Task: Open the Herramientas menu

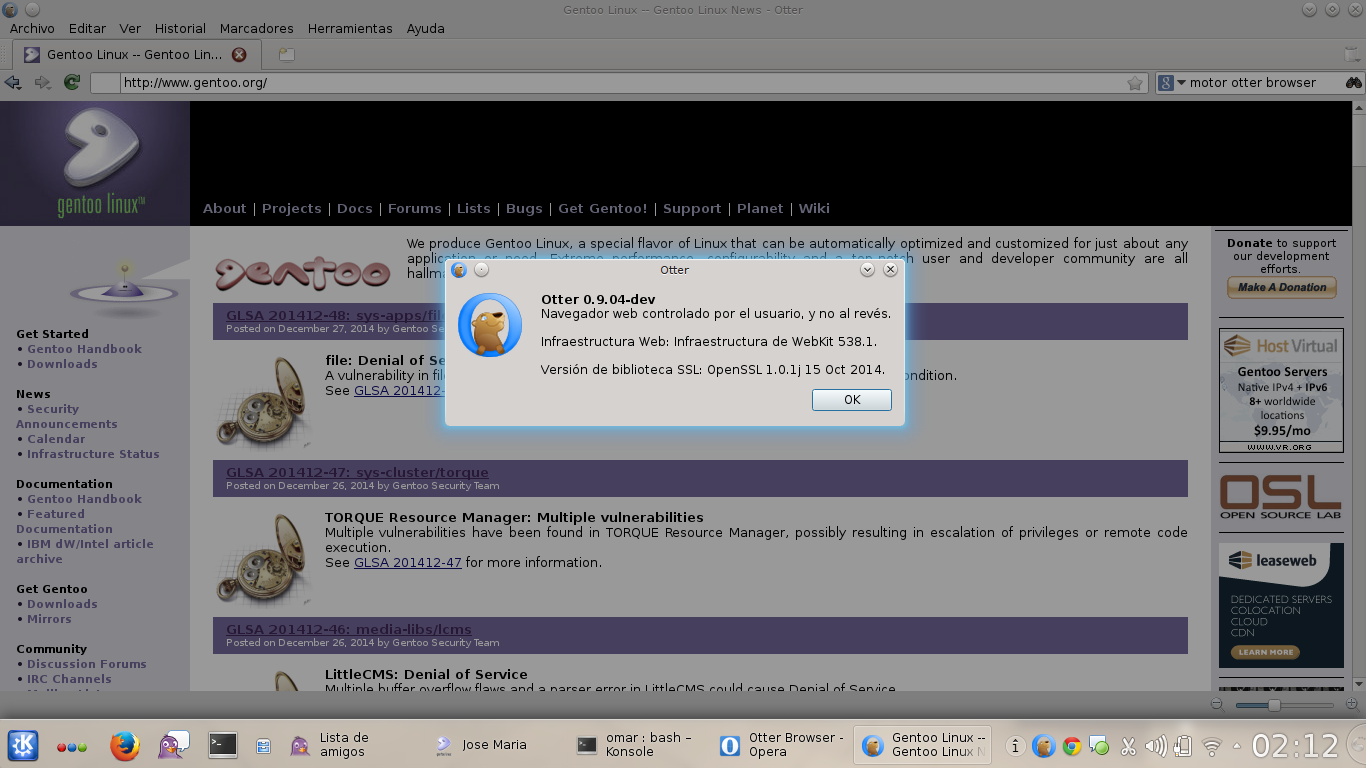Action: coord(350,29)
